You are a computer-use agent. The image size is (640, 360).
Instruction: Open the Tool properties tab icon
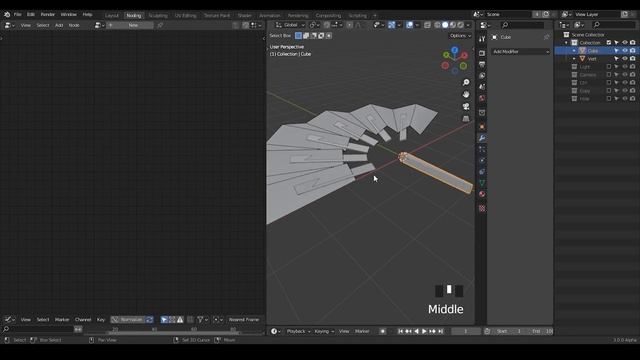pos(482,39)
